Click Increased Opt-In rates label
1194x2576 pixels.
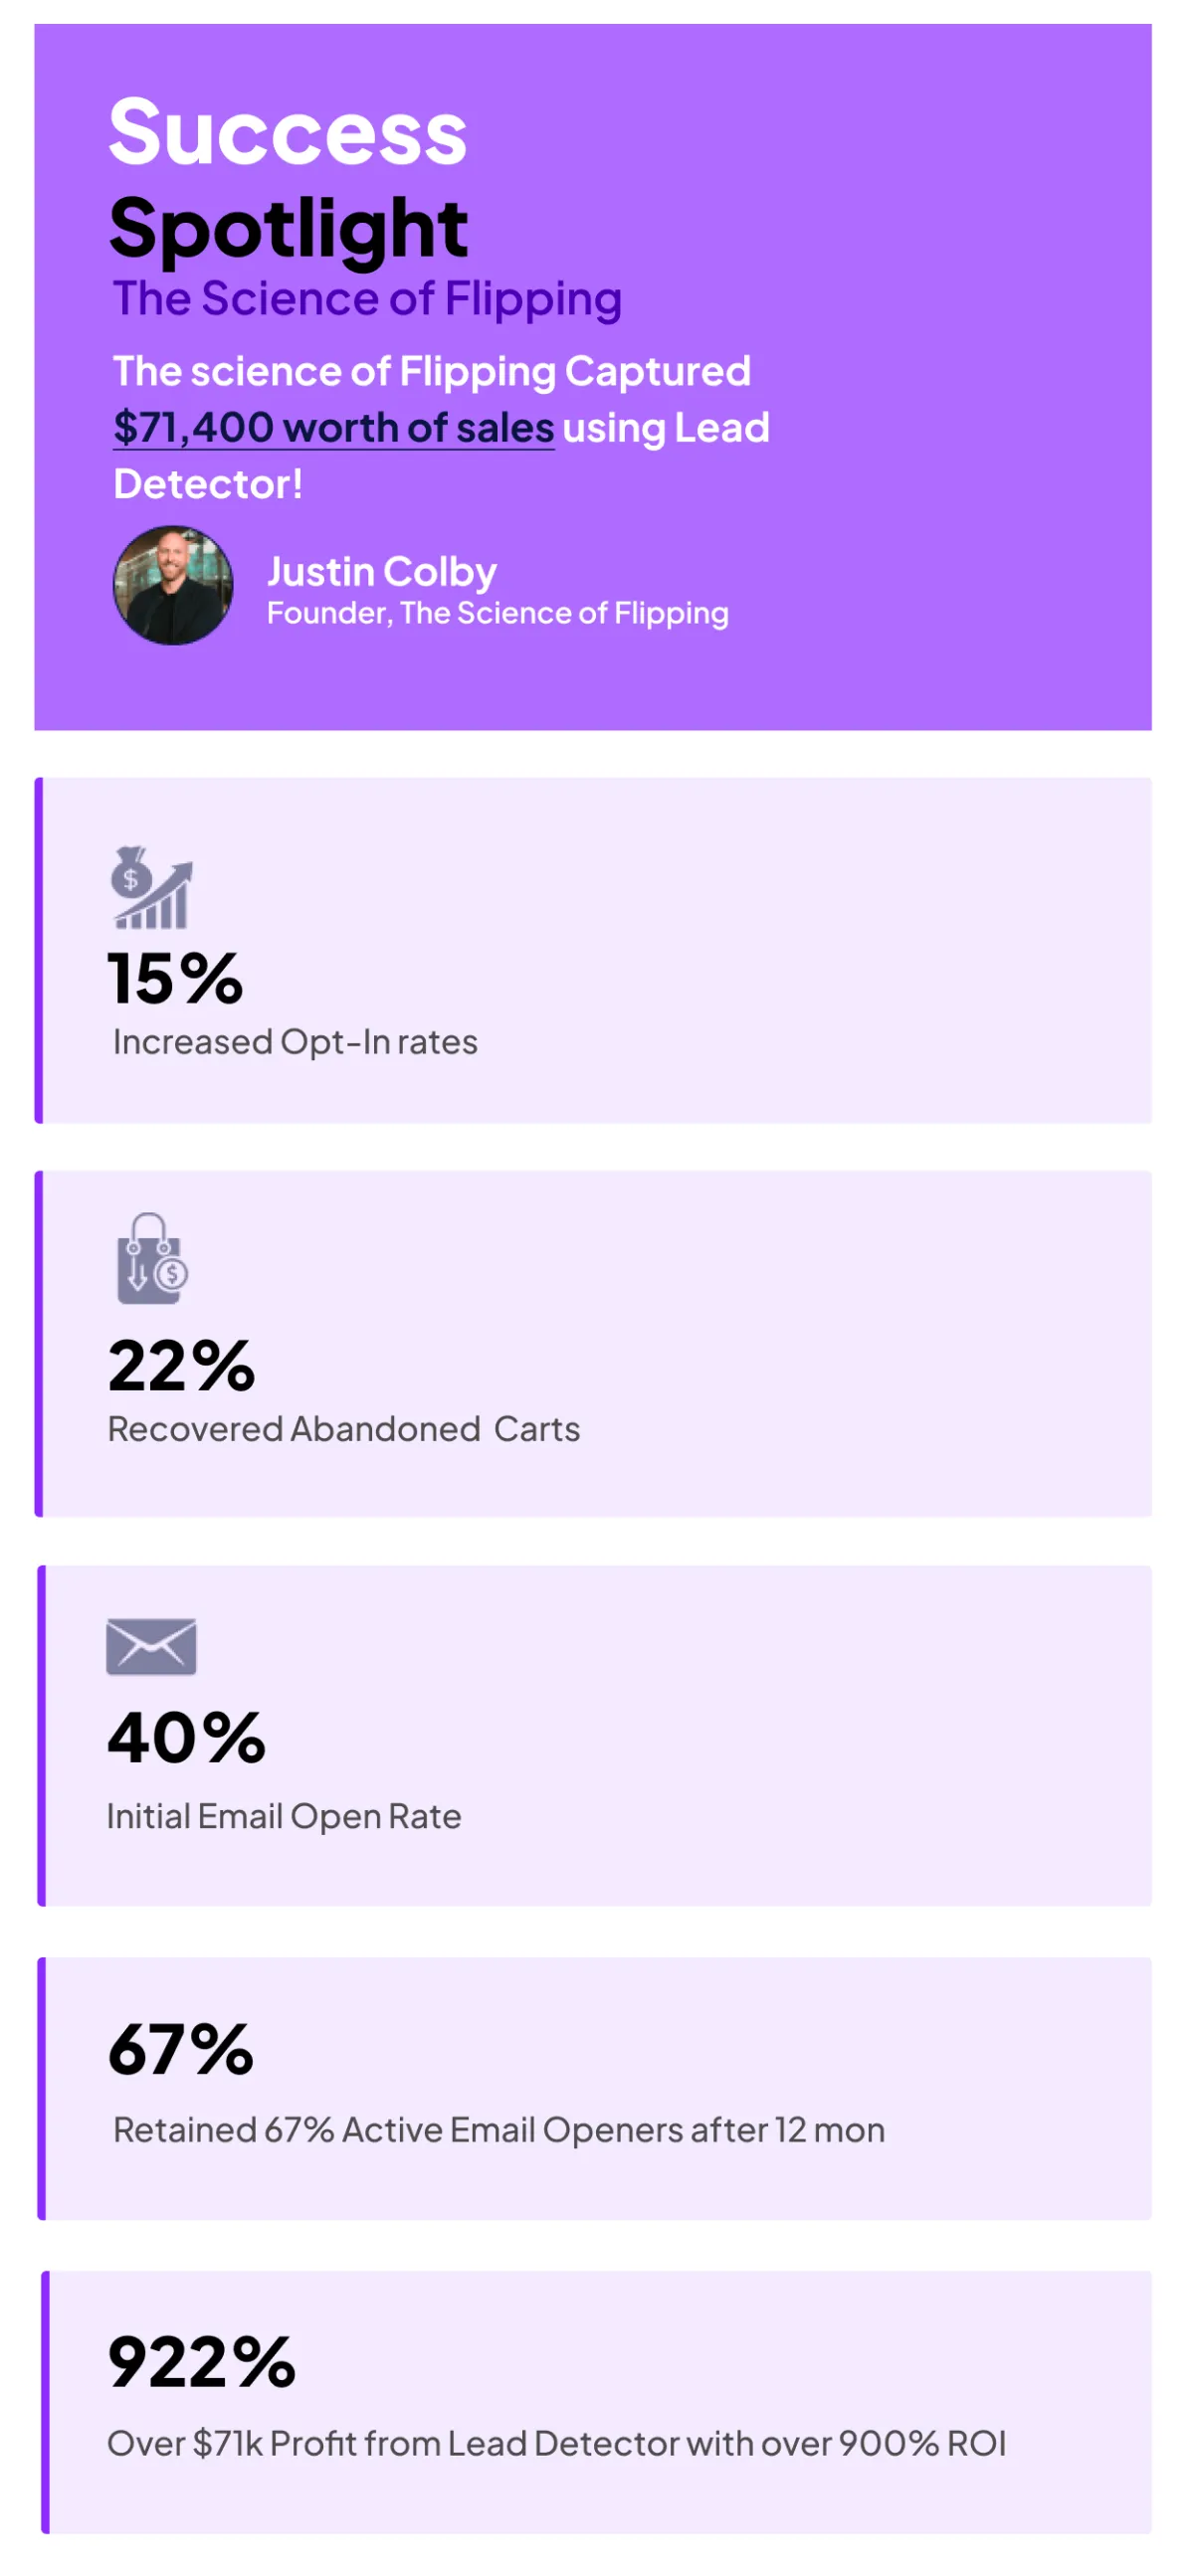point(295,1044)
